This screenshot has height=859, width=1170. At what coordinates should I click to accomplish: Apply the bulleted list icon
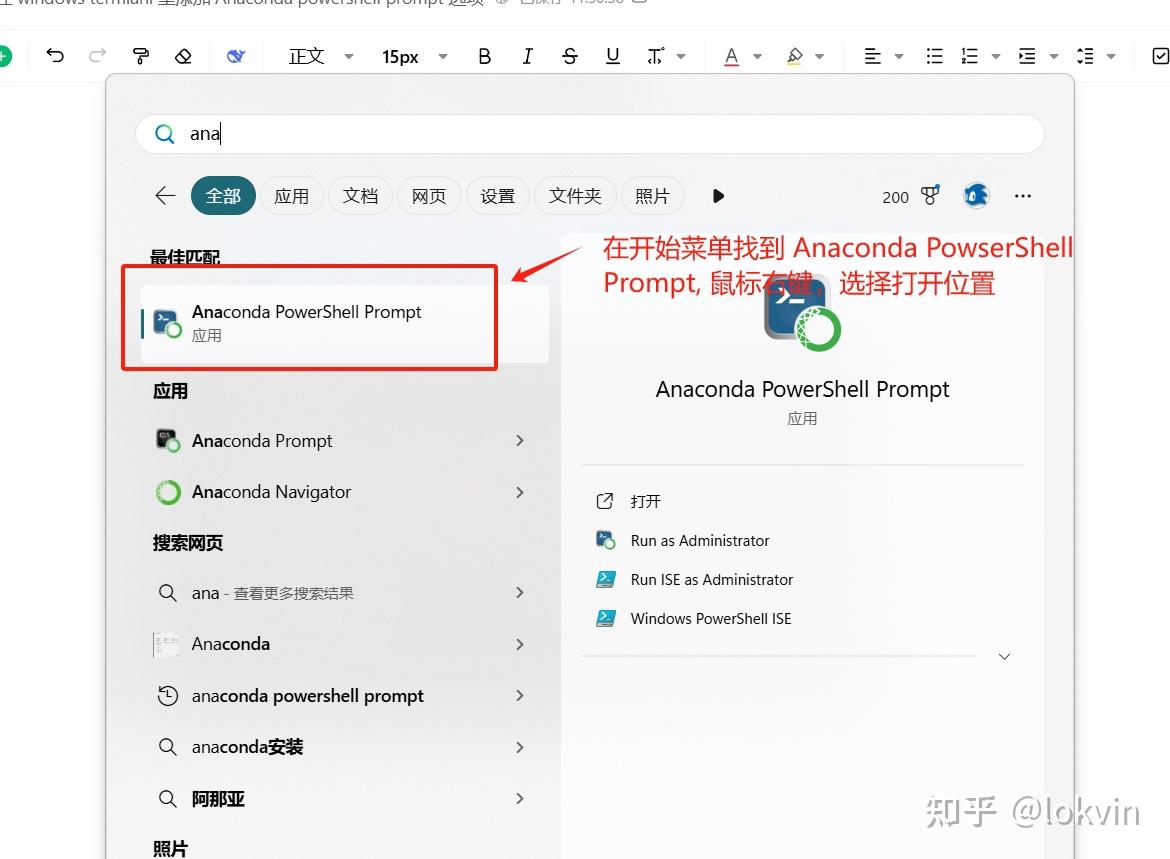tap(933, 56)
